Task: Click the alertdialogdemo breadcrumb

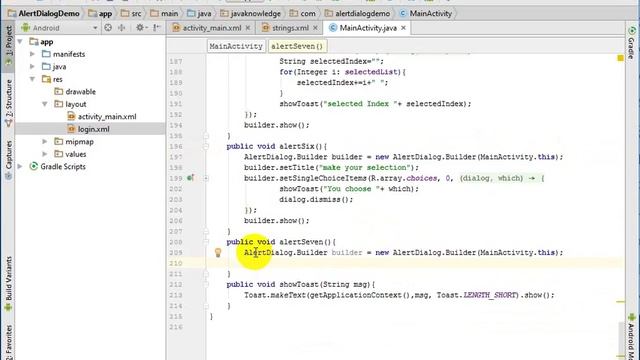Action: 358,13
